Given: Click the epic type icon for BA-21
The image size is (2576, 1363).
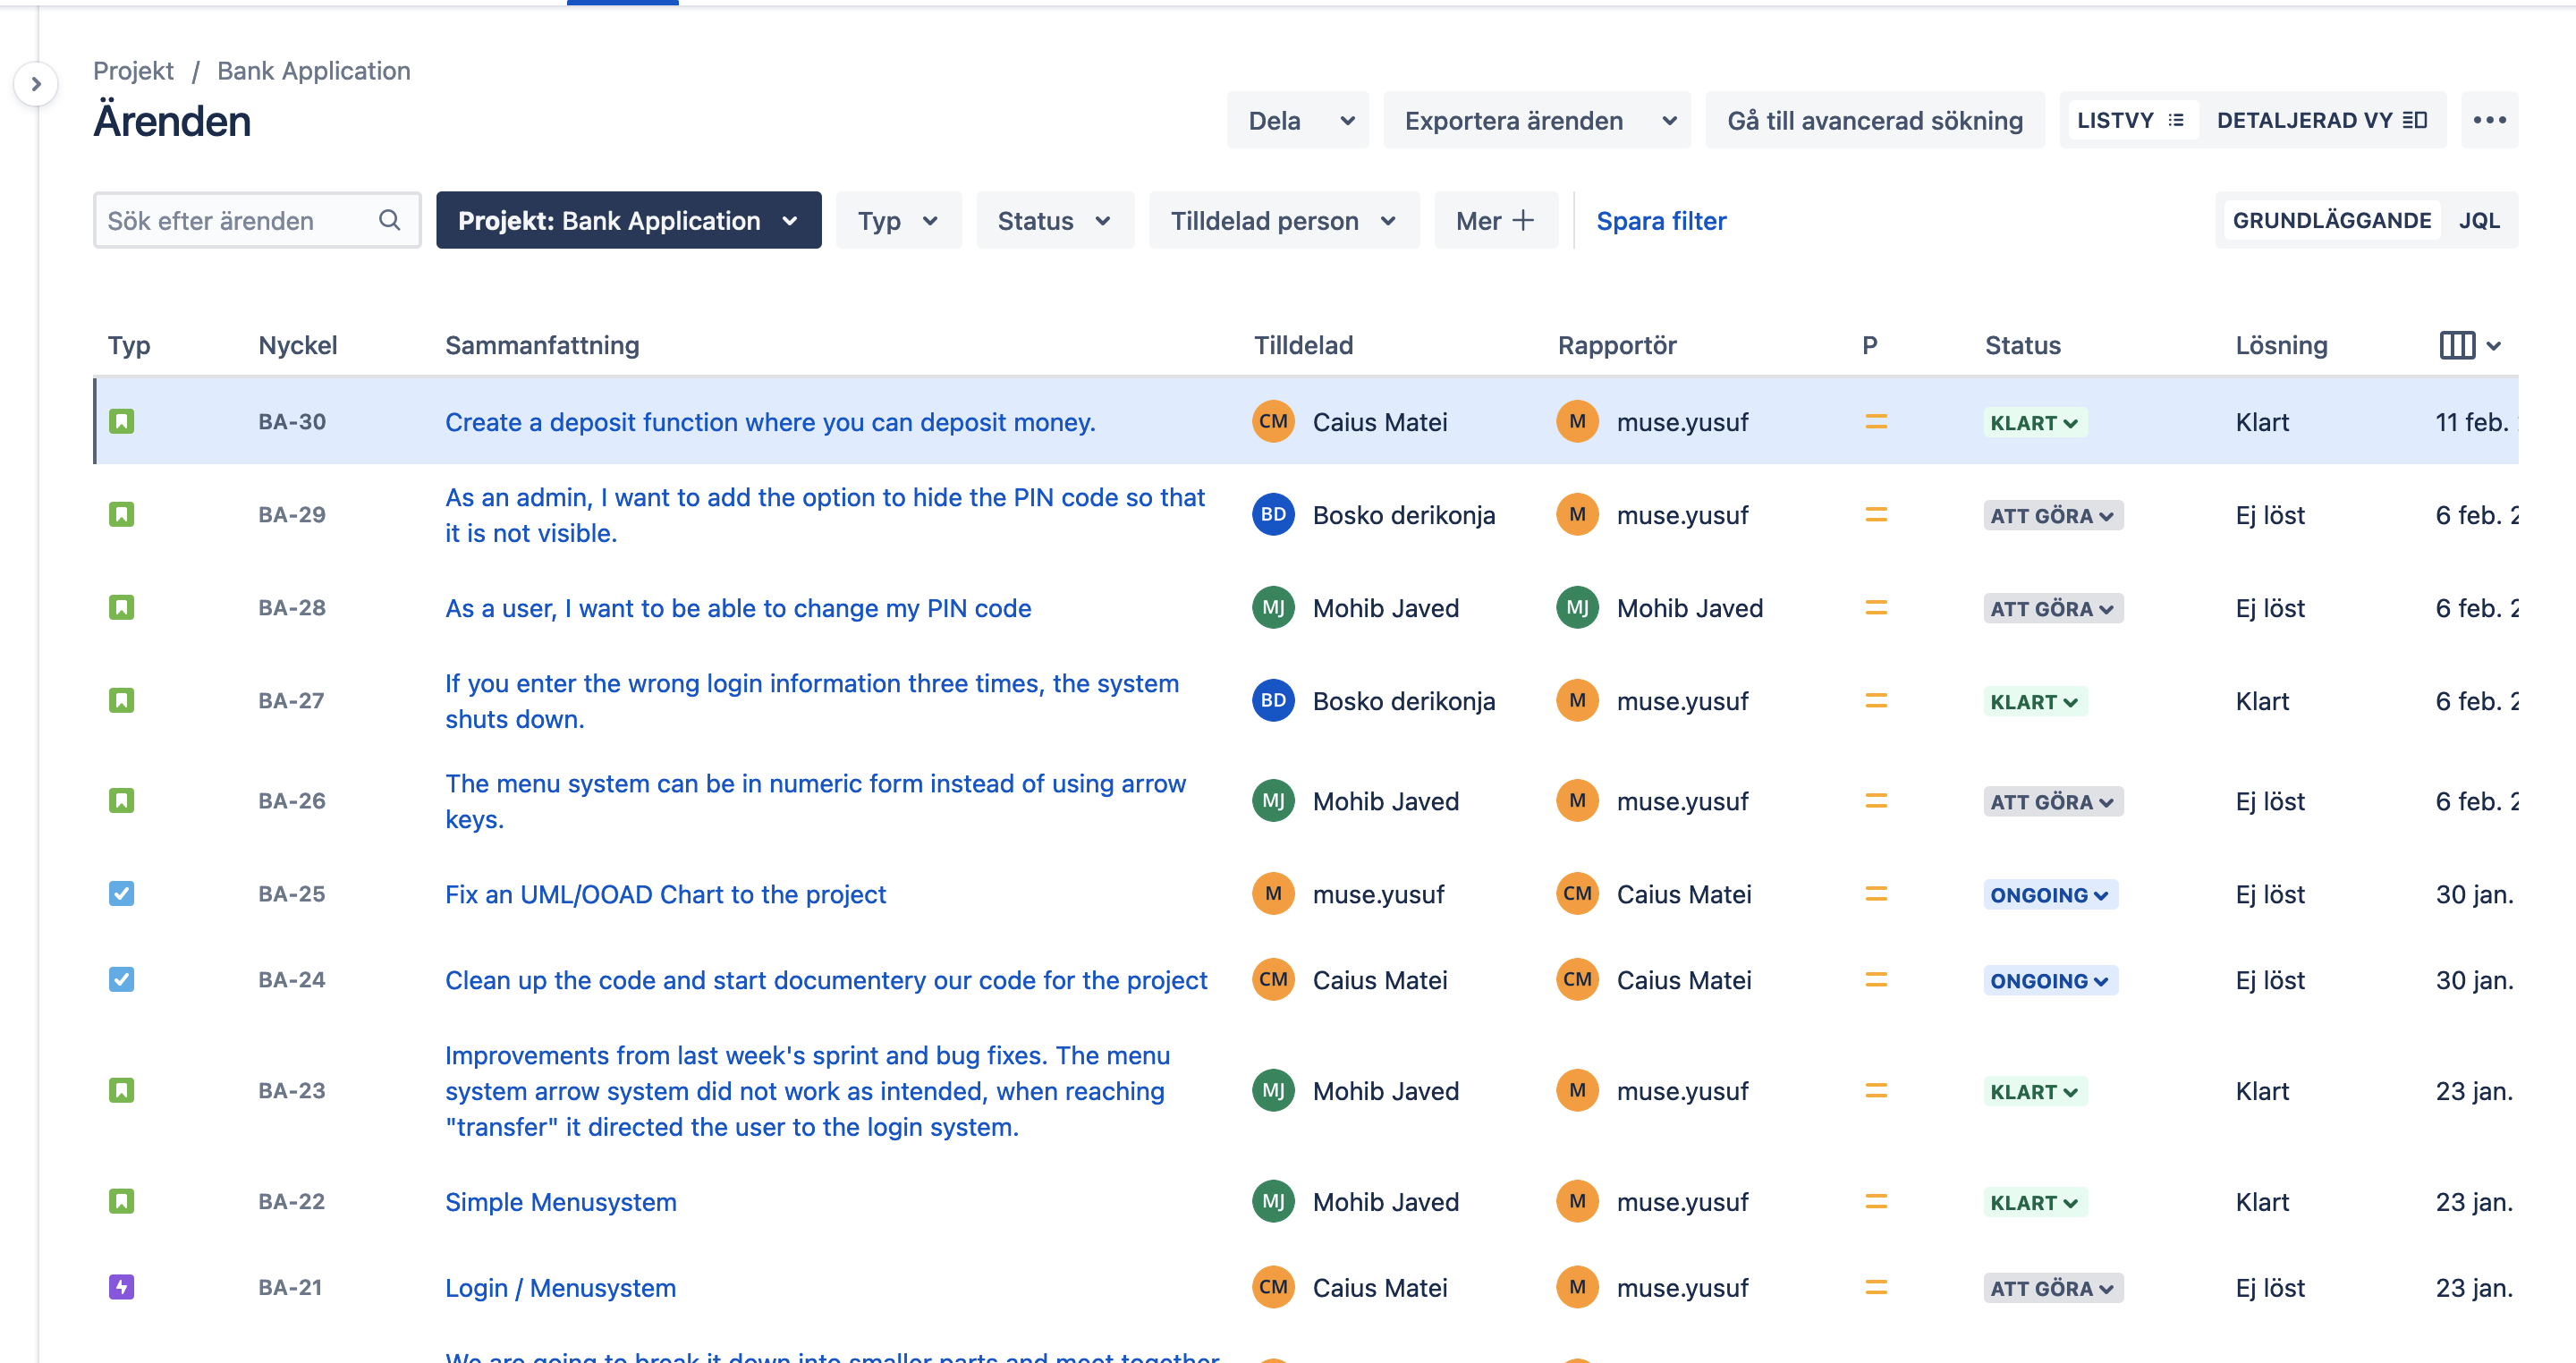Looking at the screenshot, I should [x=121, y=1287].
